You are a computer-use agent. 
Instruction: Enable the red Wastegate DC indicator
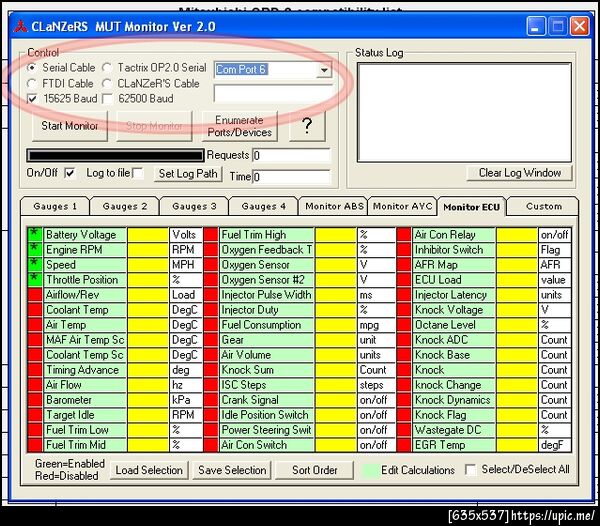coord(404,430)
